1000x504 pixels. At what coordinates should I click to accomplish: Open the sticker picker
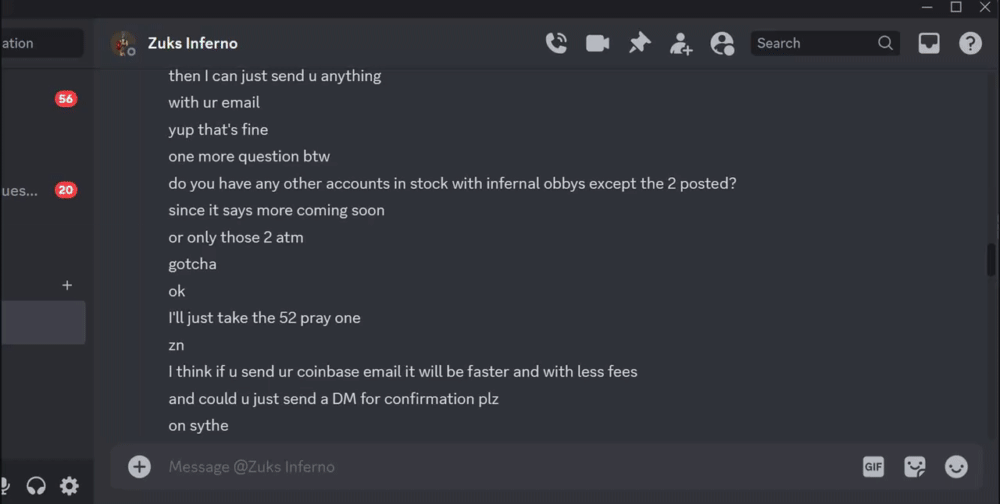914,467
